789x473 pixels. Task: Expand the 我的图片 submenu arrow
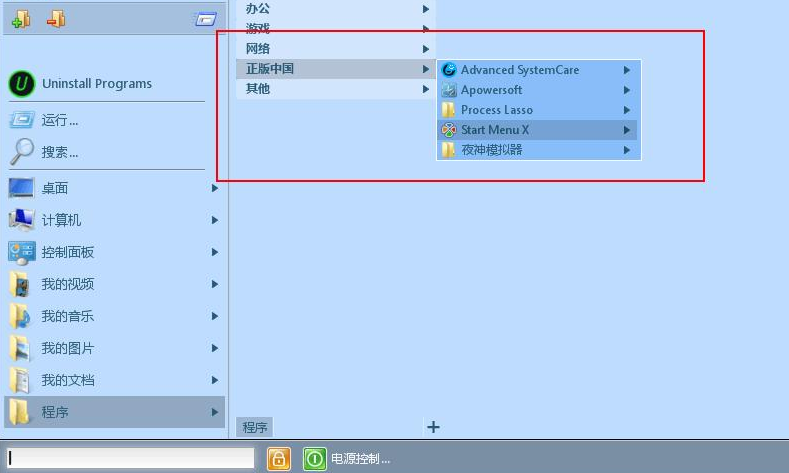(x=215, y=348)
